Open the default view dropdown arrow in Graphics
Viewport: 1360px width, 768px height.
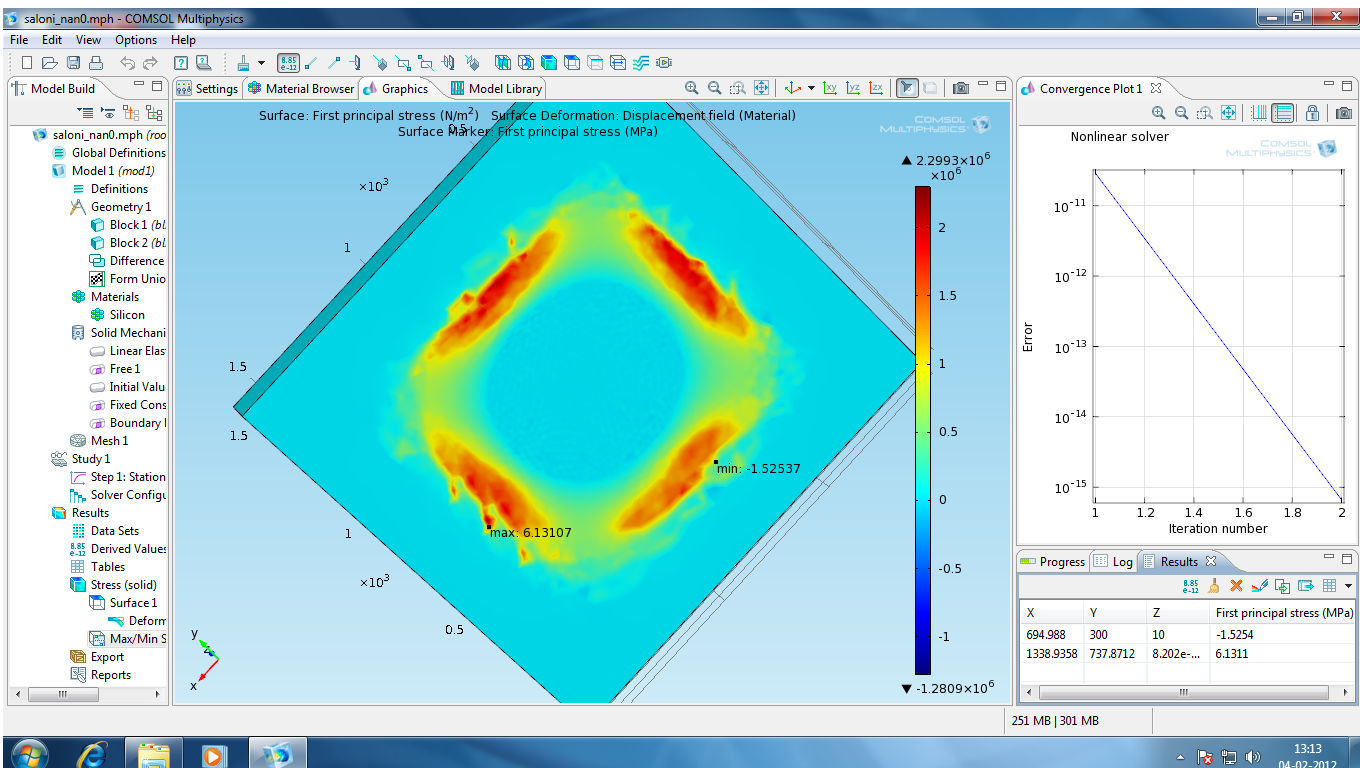point(811,88)
